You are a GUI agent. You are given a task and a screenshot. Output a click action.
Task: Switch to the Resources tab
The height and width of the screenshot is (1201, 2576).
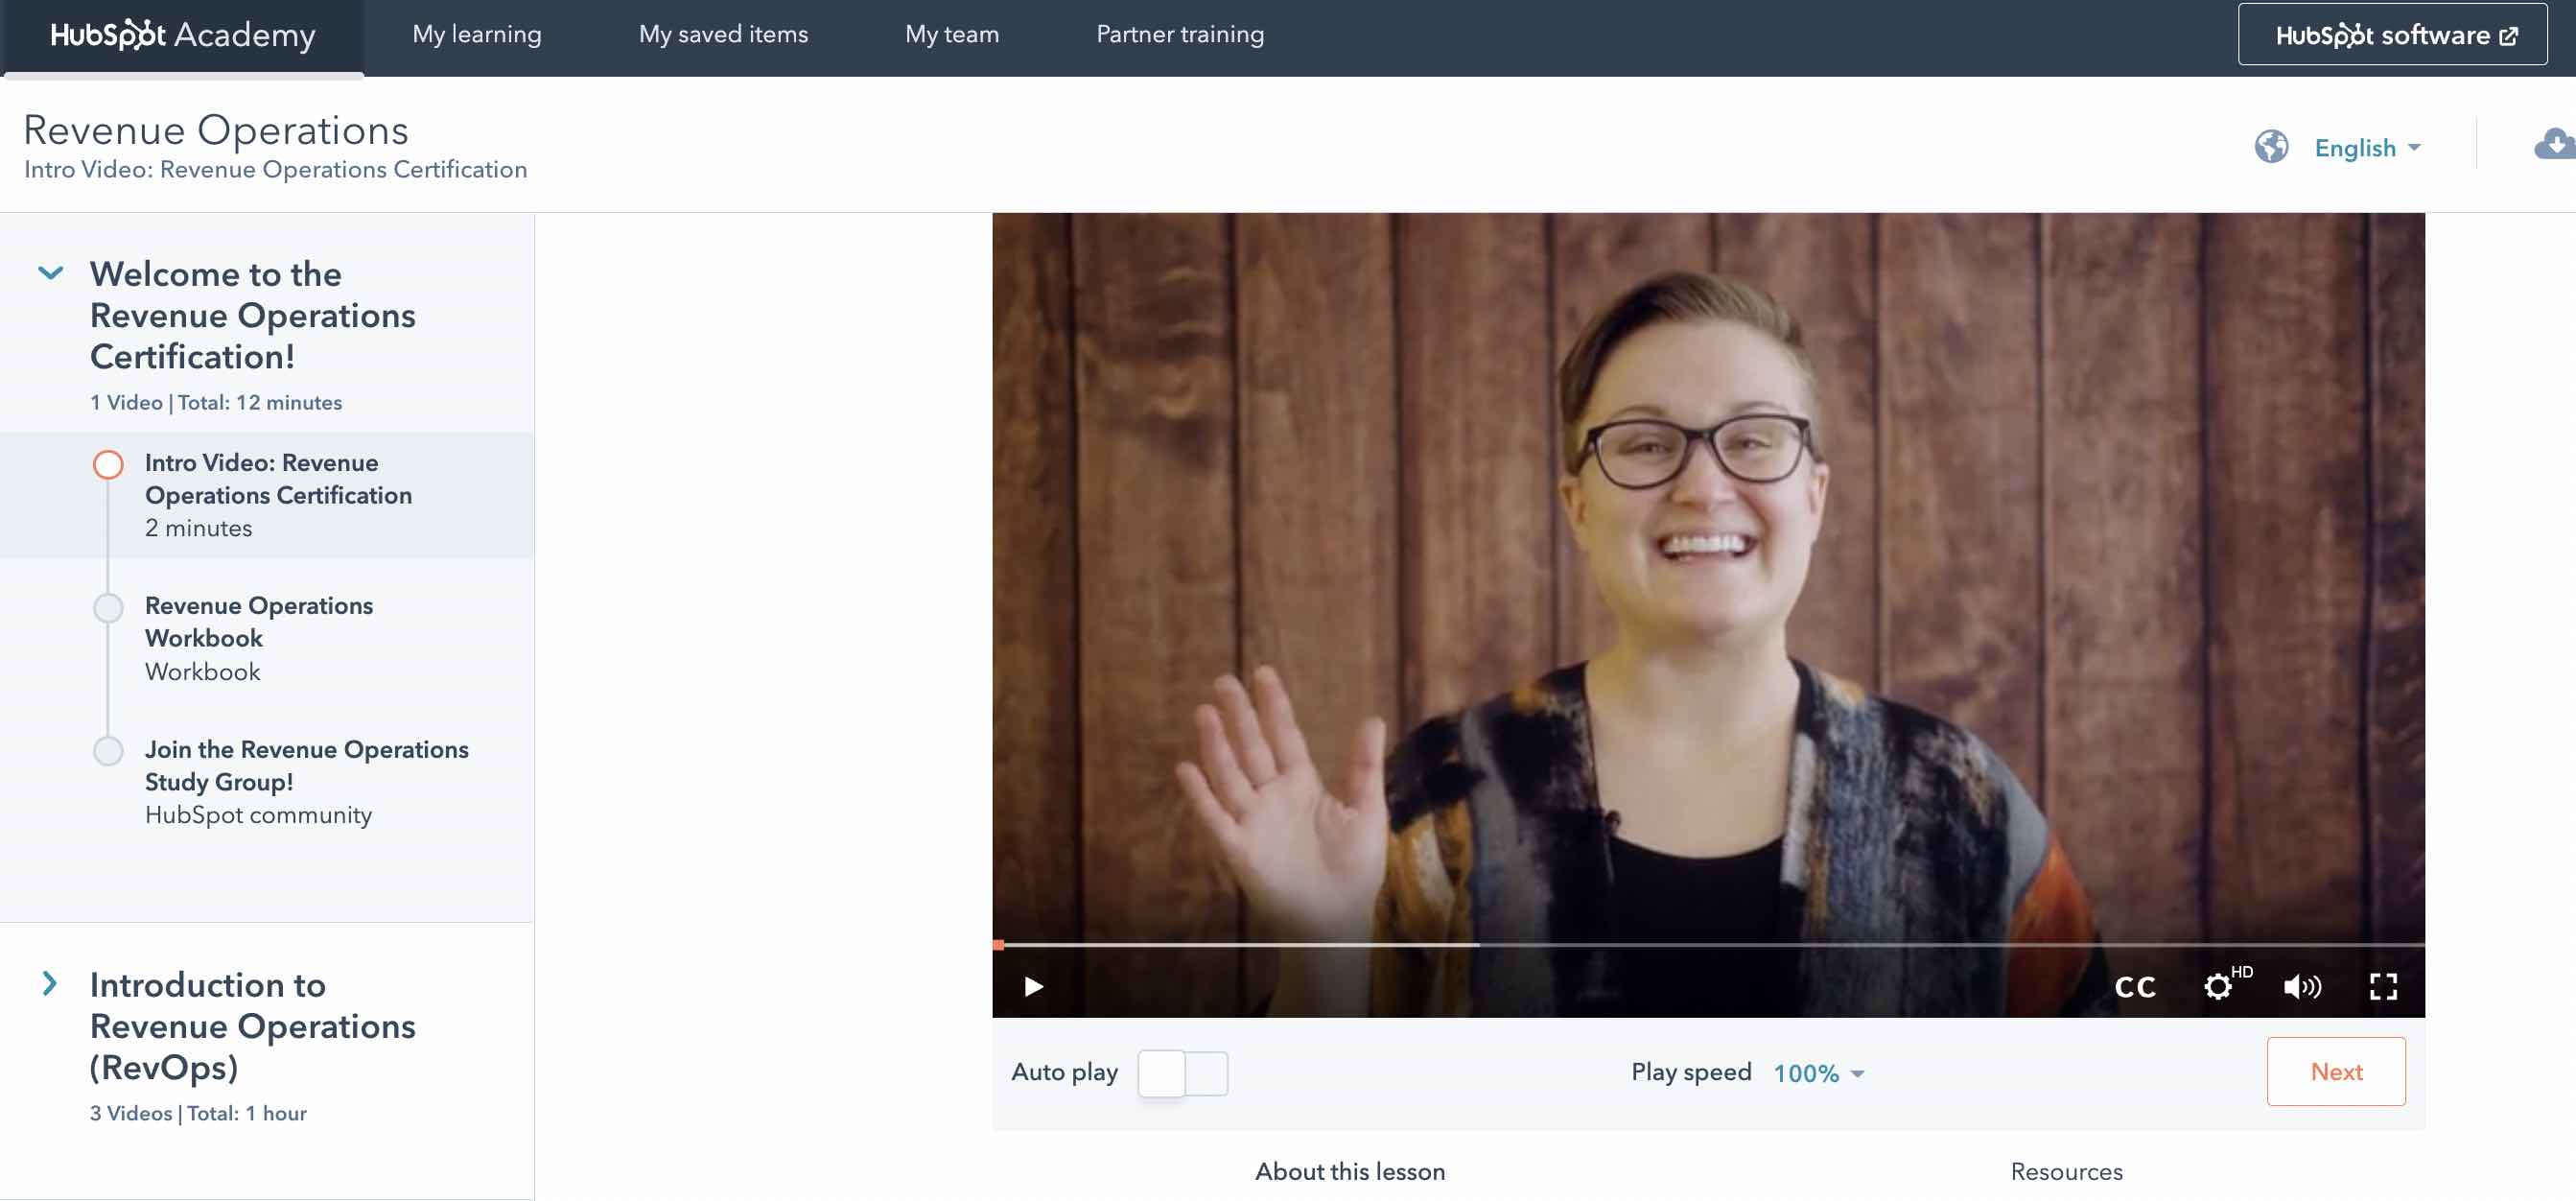[x=2065, y=1170]
